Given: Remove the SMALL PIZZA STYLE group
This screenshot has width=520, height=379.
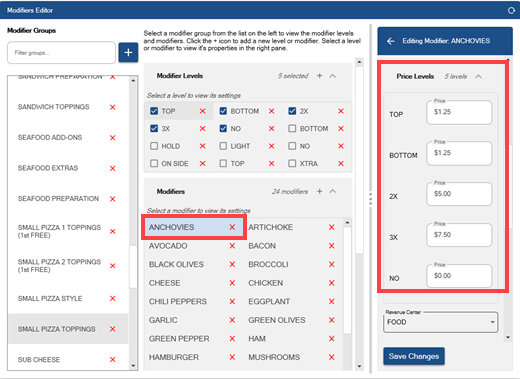Looking at the screenshot, I should pos(113,298).
